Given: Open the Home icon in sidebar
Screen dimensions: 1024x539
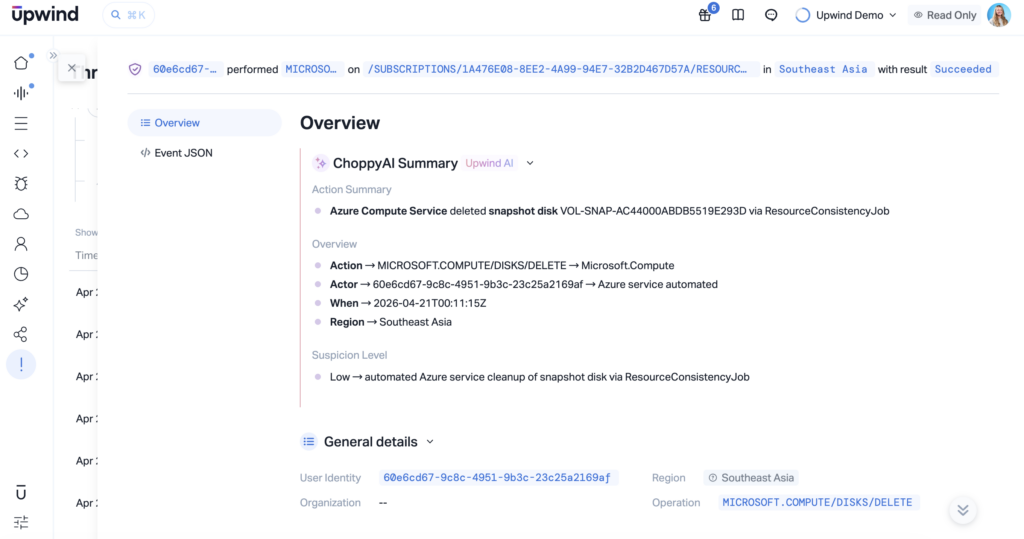Looking at the screenshot, I should pos(21,63).
